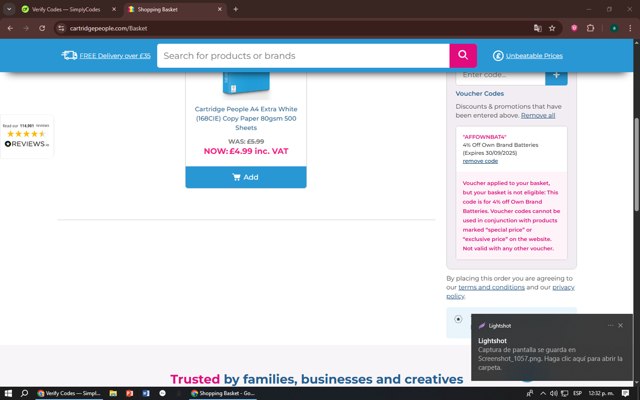Open Windows taskbar search
640x400 pixels.
click(x=24, y=393)
